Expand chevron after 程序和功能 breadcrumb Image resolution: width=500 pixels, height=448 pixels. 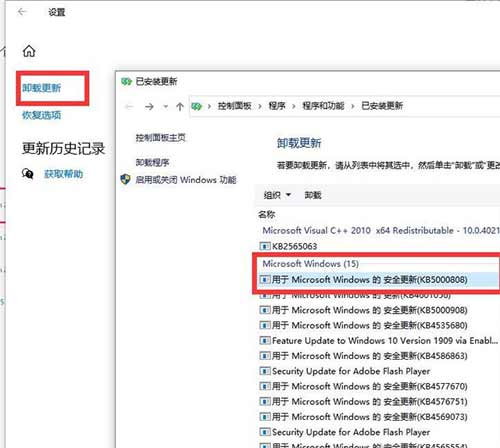353,106
